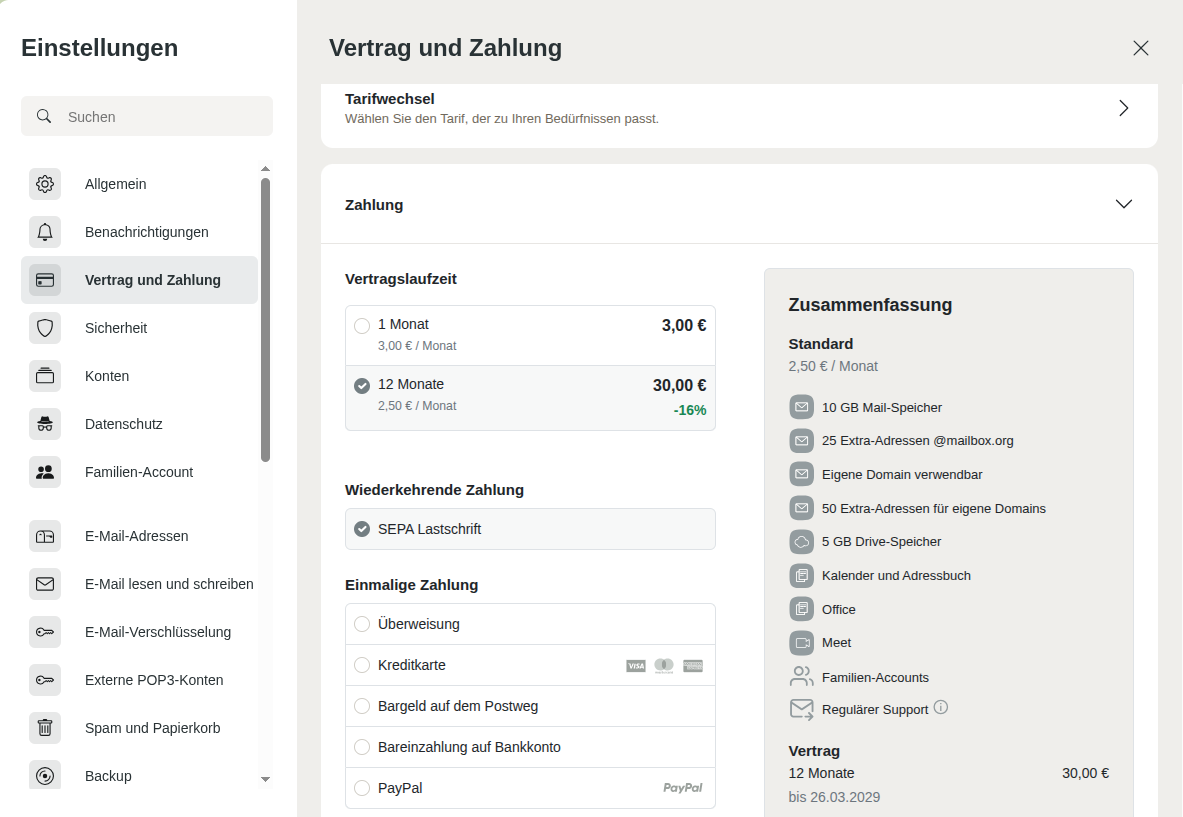Go to E-Mail-Verschlüsselung settings
Image resolution: width=1183 pixels, height=817 pixels.
(x=158, y=632)
